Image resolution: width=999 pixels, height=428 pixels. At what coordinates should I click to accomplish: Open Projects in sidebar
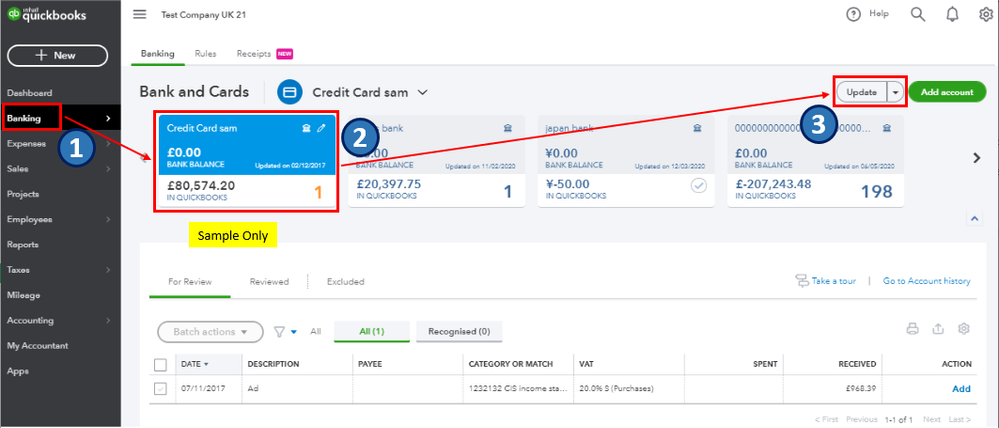[x=23, y=194]
